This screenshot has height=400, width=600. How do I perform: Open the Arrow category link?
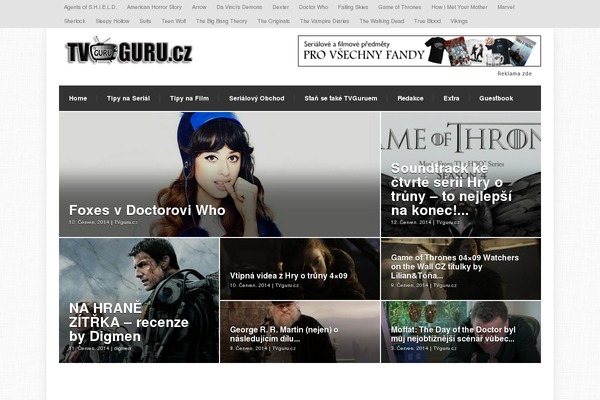[x=199, y=7]
